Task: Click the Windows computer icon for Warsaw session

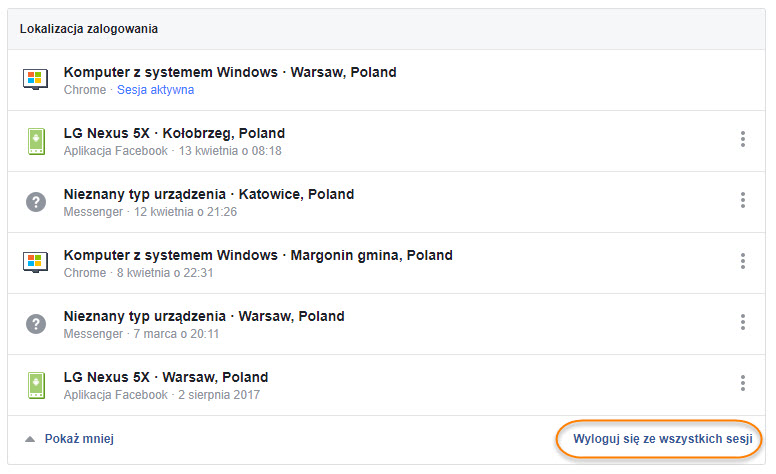Action: (x=36, y=80)
